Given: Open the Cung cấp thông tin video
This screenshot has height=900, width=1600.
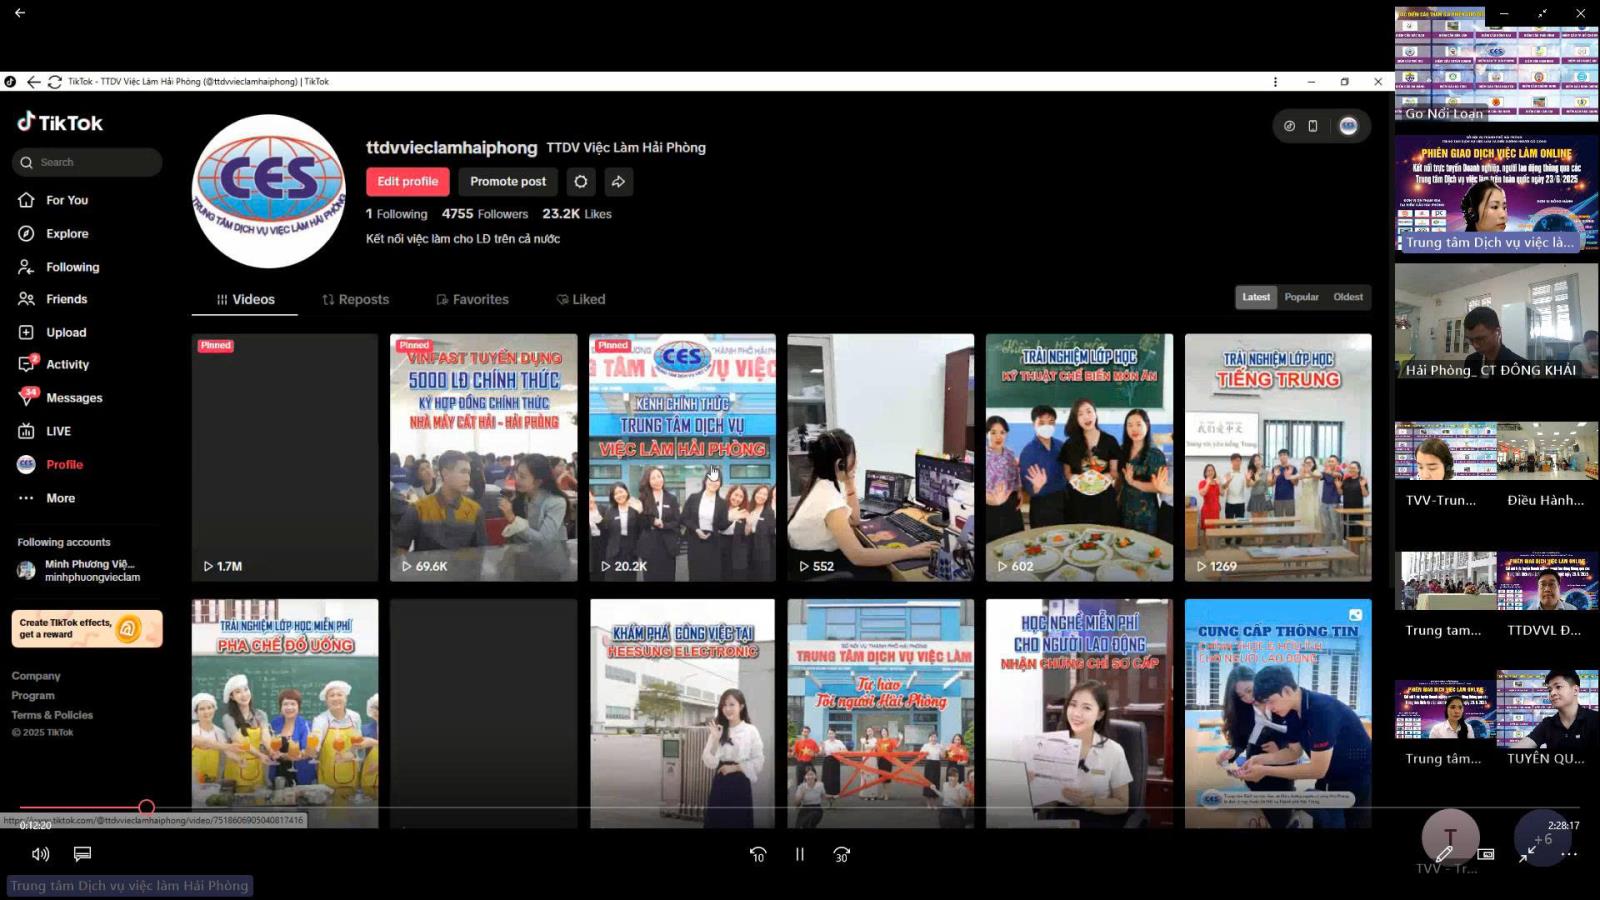Looking at the screenshot, I should coord(1278,713).
